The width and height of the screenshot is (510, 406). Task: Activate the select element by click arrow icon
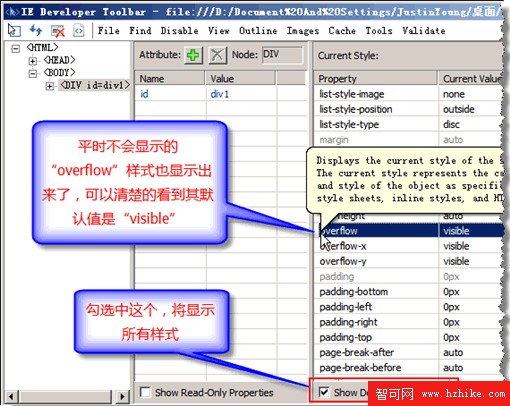click(x=14, y=31)
